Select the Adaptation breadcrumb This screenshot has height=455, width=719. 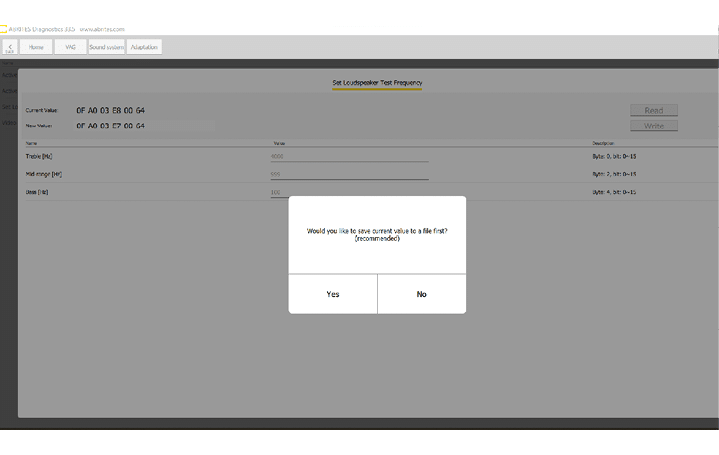pos(144,47)
